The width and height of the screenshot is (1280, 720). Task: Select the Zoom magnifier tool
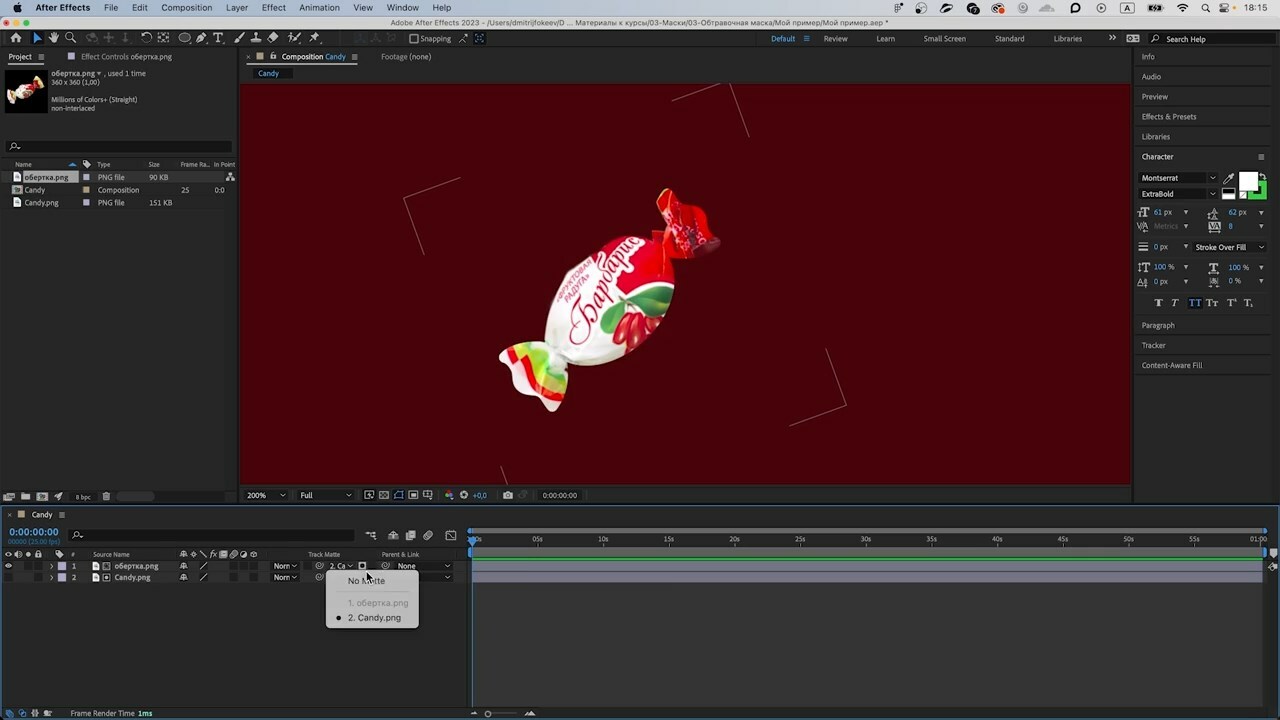pyautogui.click(x=70, y=38)
